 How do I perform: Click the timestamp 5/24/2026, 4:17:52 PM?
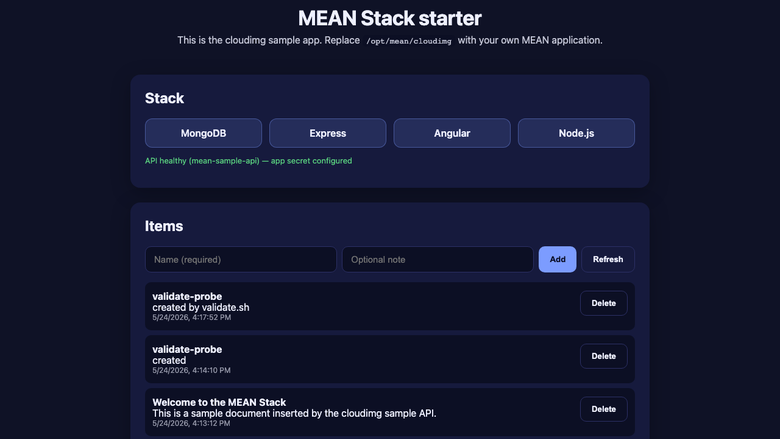[192, 317]
